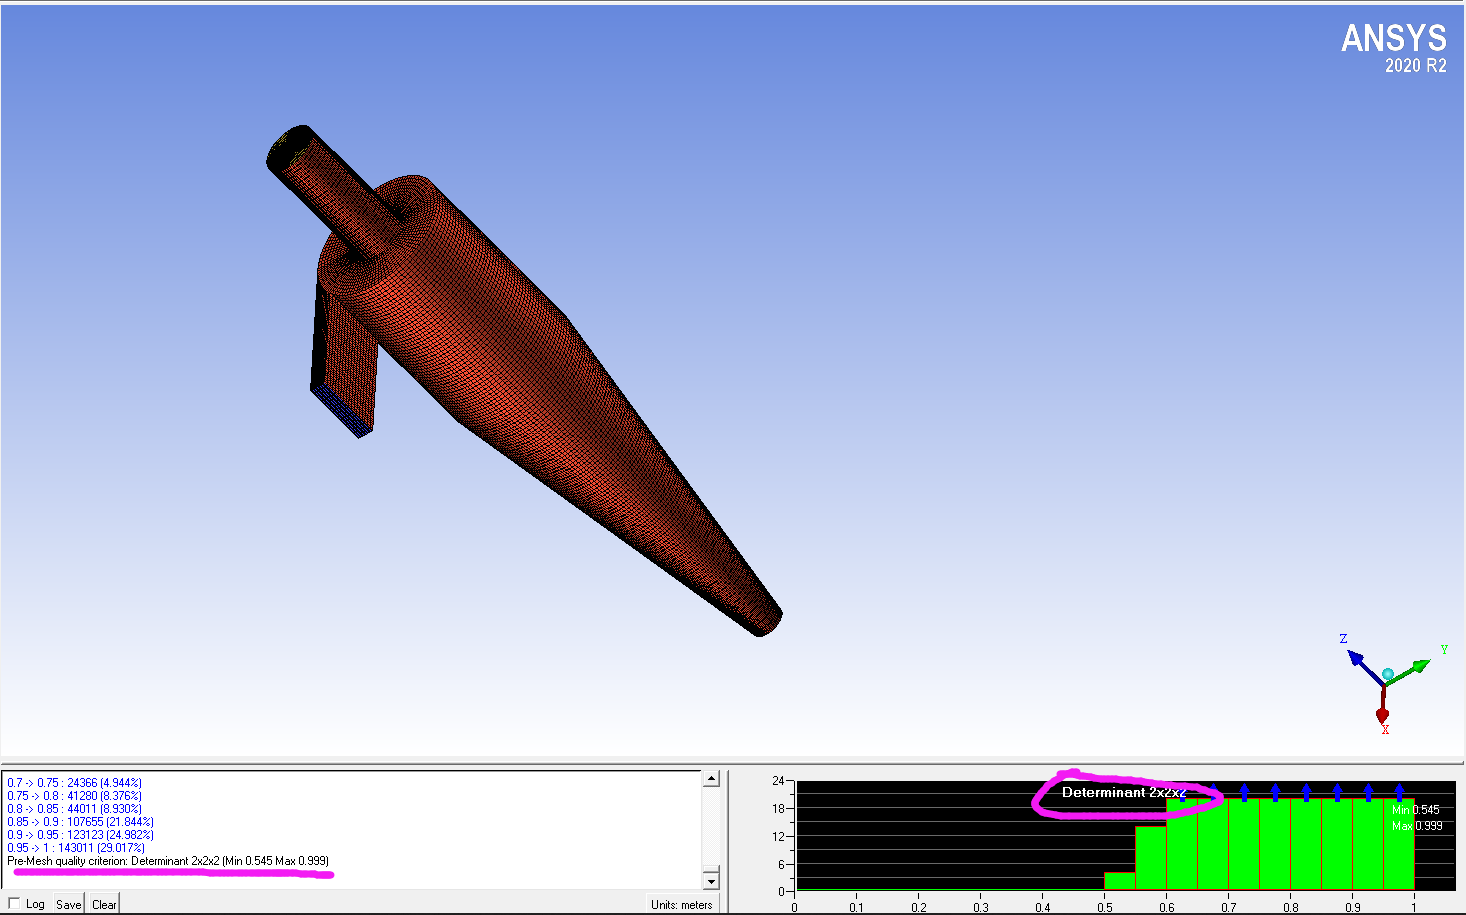The image size is (1466, 915).
Task: Click the green Y axis arrow on triad
Action: (1418, 665)
